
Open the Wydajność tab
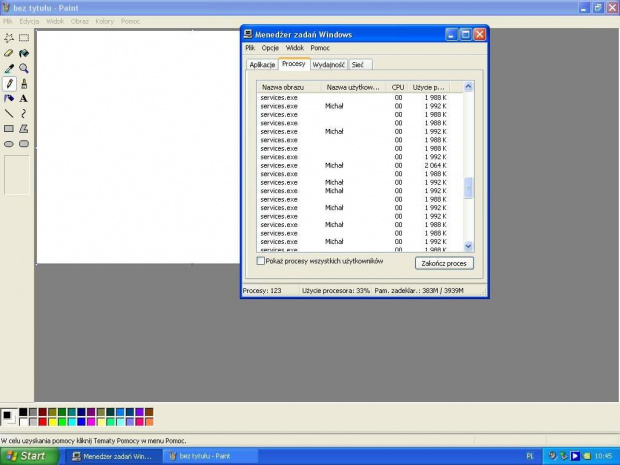coord(329,64)
